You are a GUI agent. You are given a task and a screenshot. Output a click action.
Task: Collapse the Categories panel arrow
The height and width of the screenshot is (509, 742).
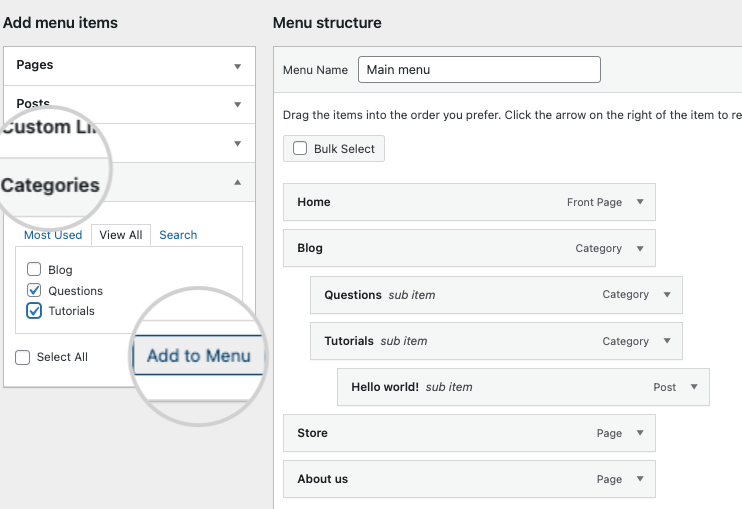[238, 182]
